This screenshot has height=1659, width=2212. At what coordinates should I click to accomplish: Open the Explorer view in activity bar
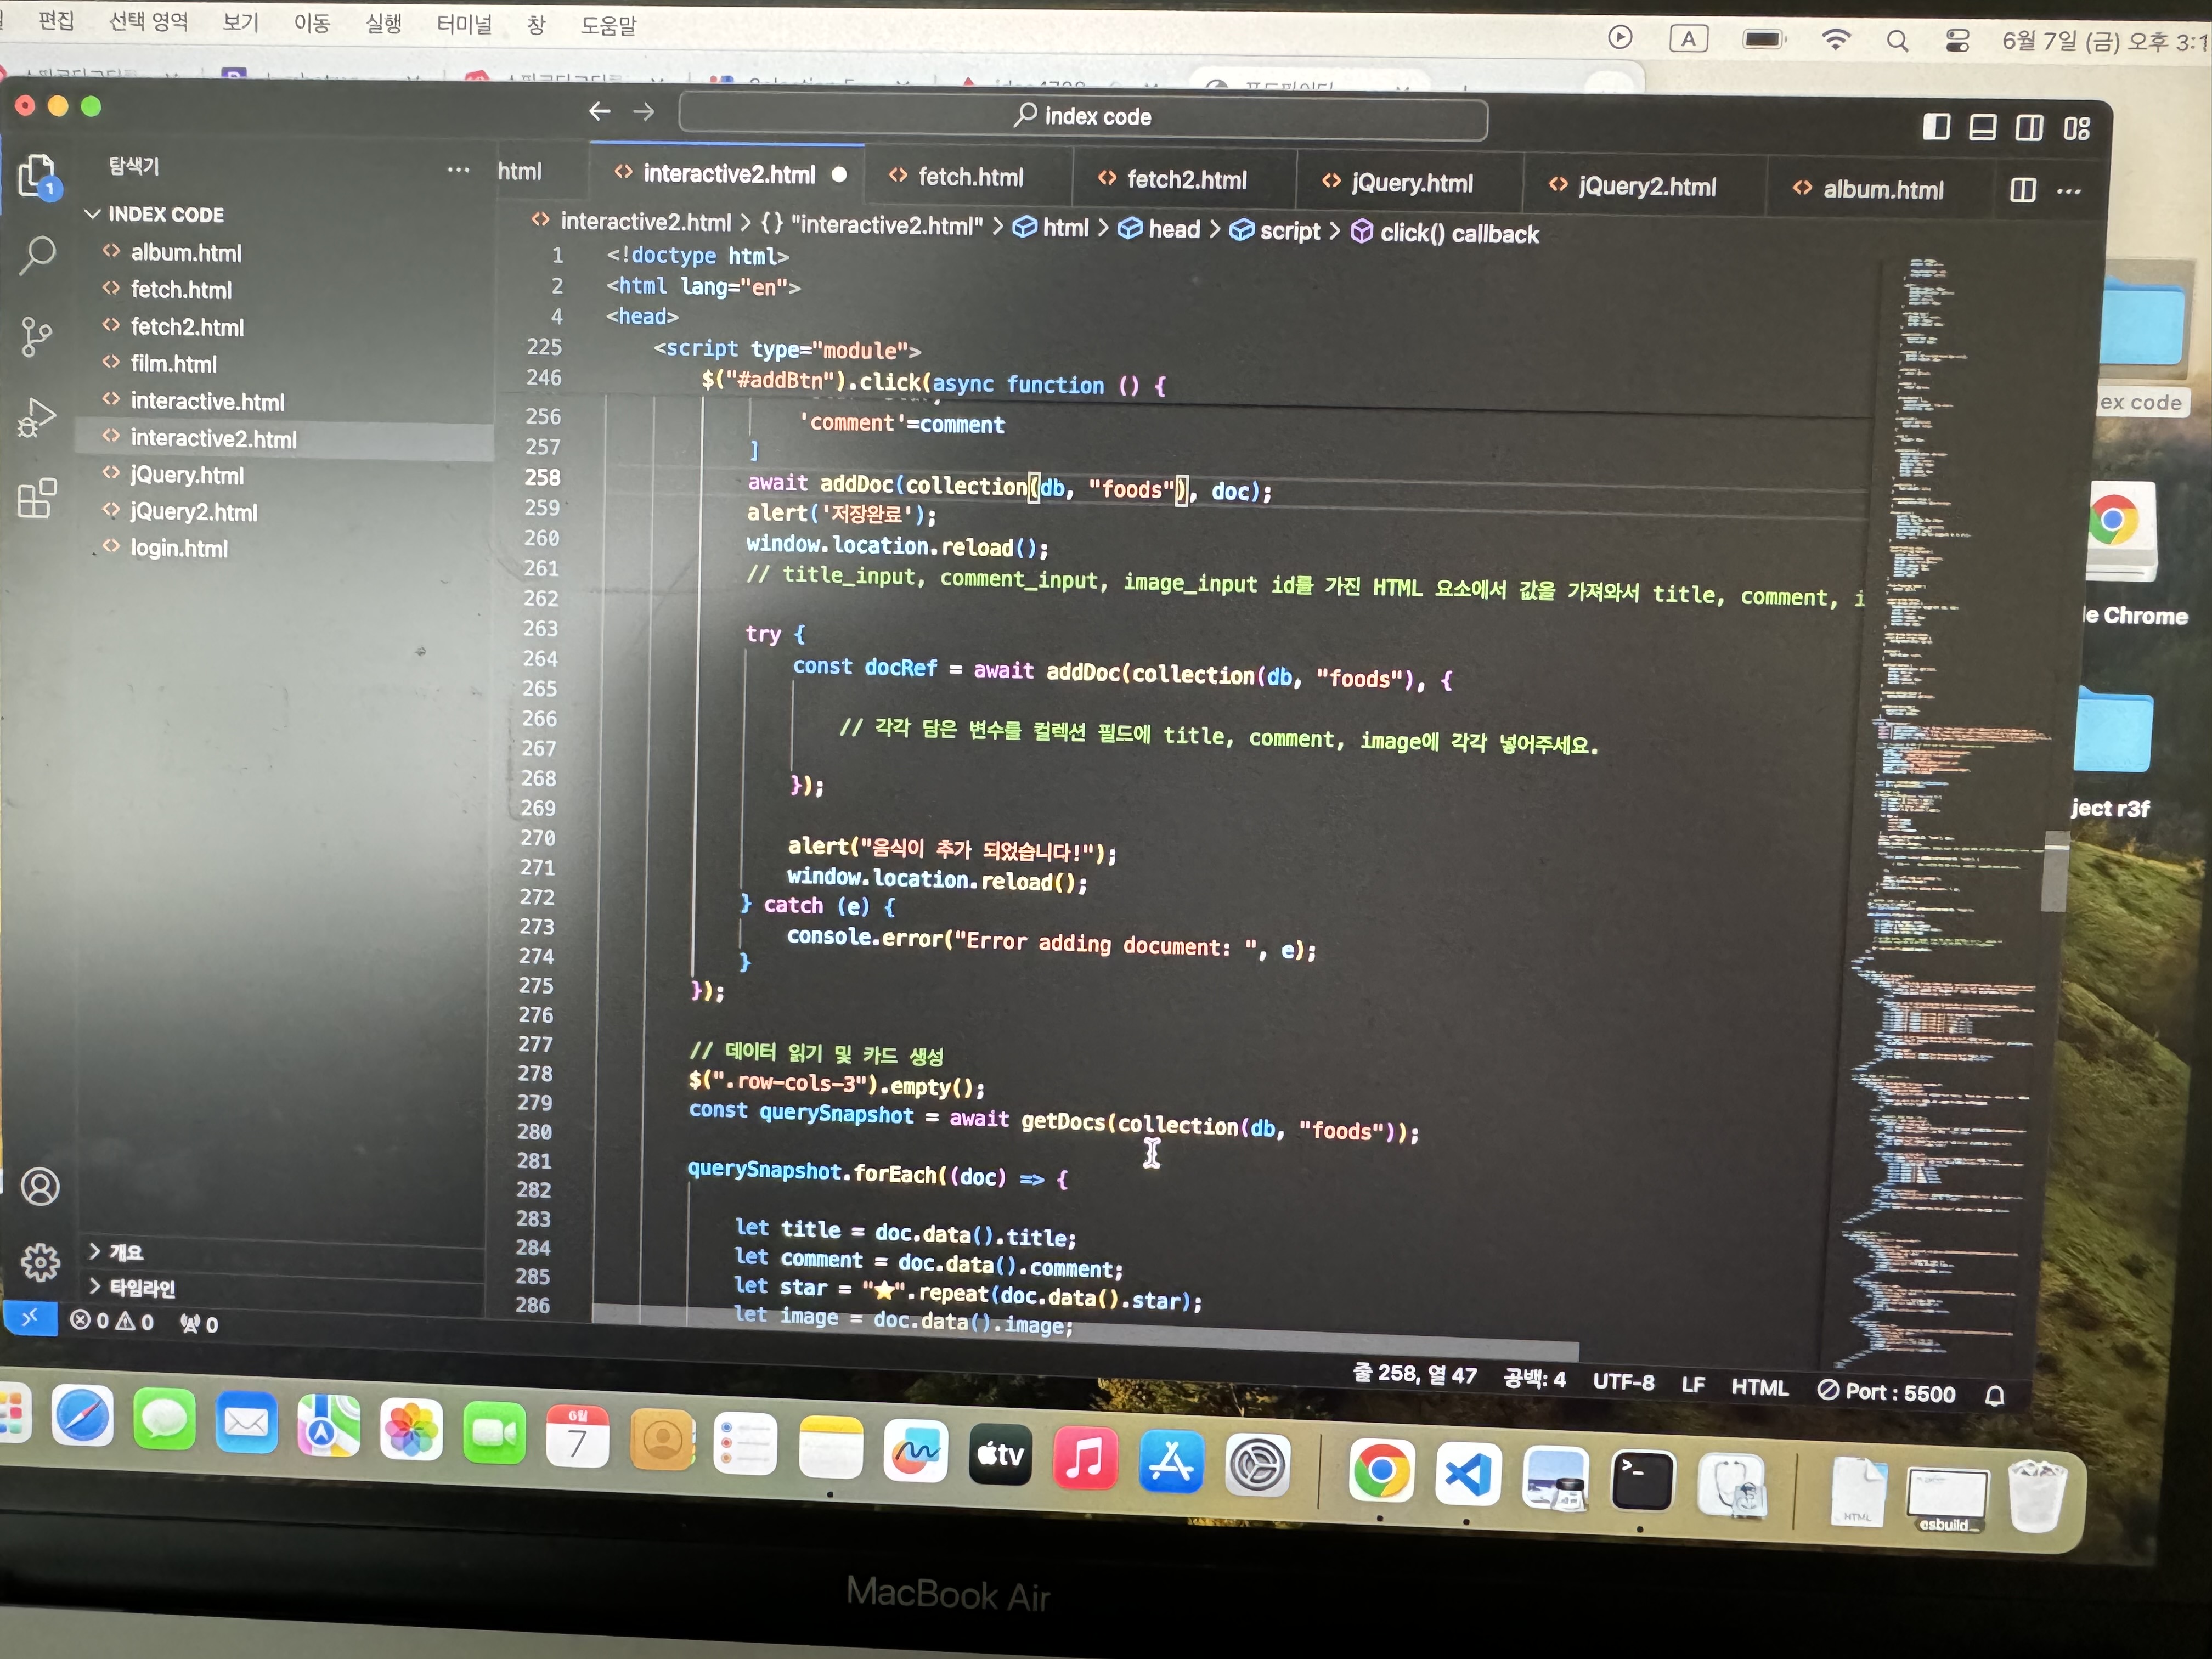coord(37,177)
